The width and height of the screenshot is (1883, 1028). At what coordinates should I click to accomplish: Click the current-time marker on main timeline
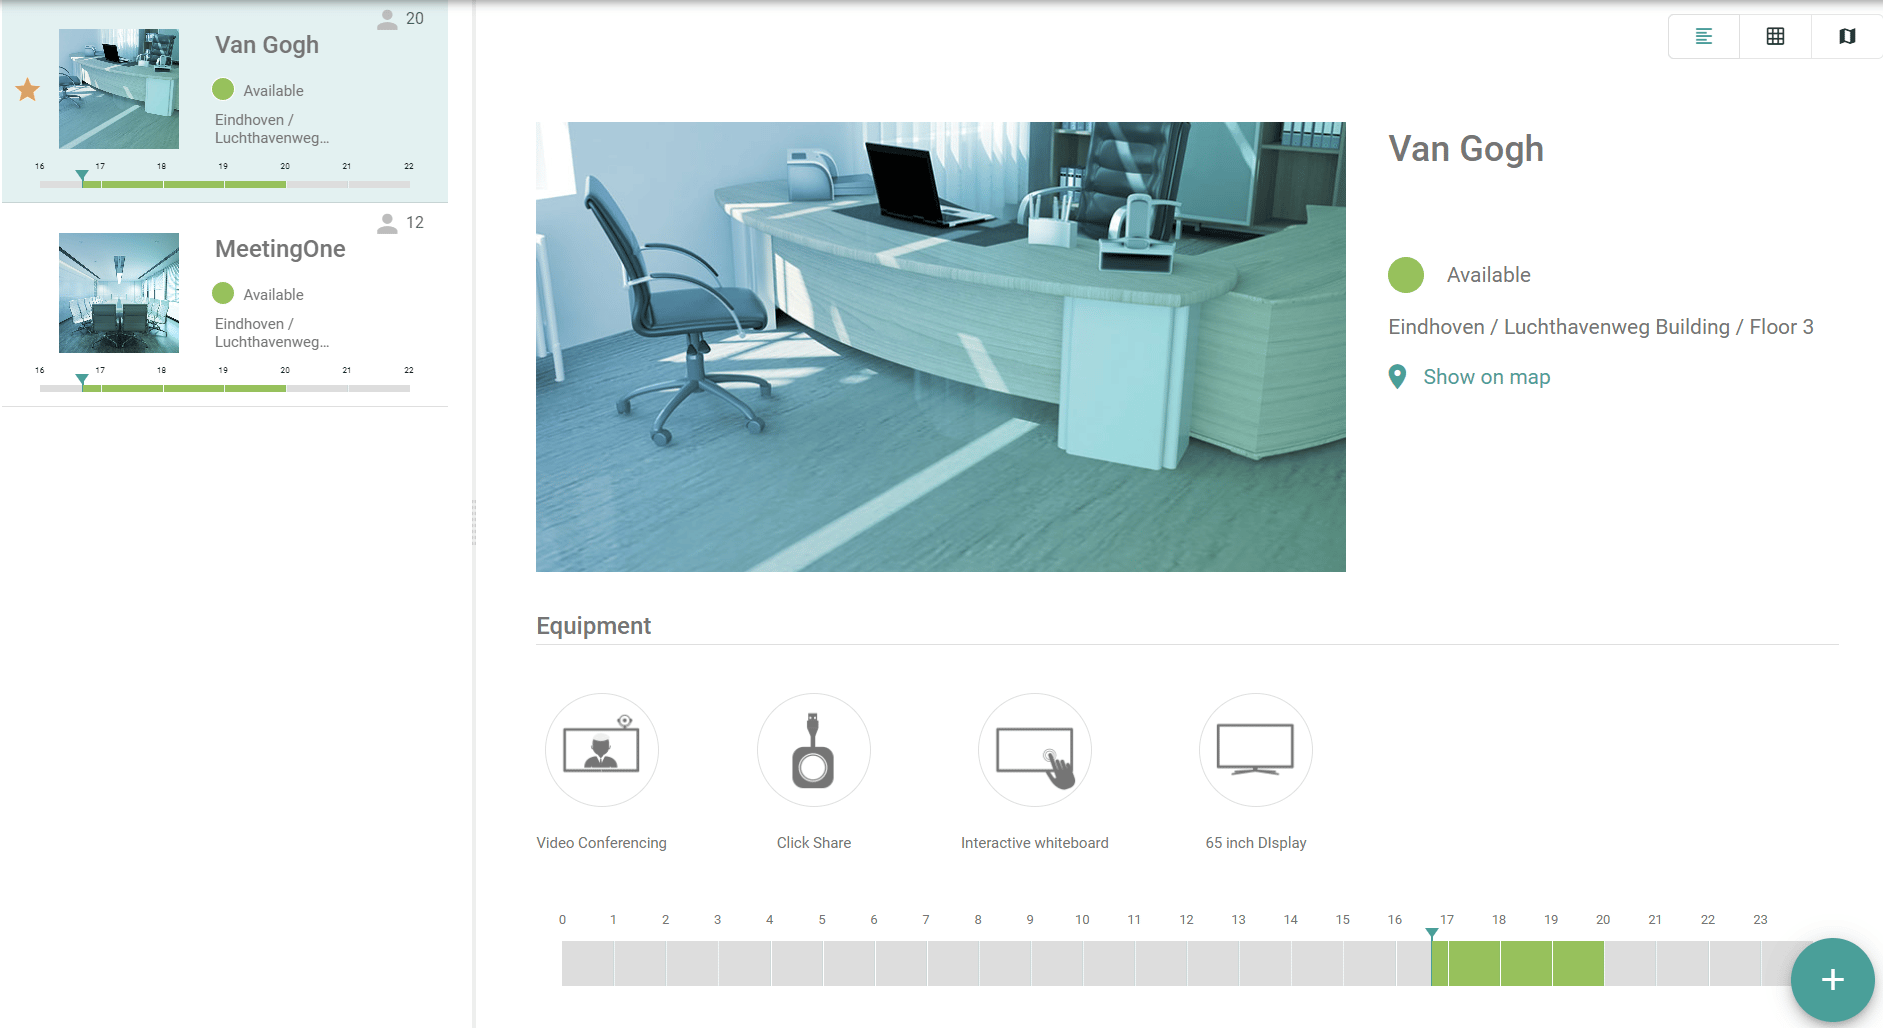(x=1432, y=934)
